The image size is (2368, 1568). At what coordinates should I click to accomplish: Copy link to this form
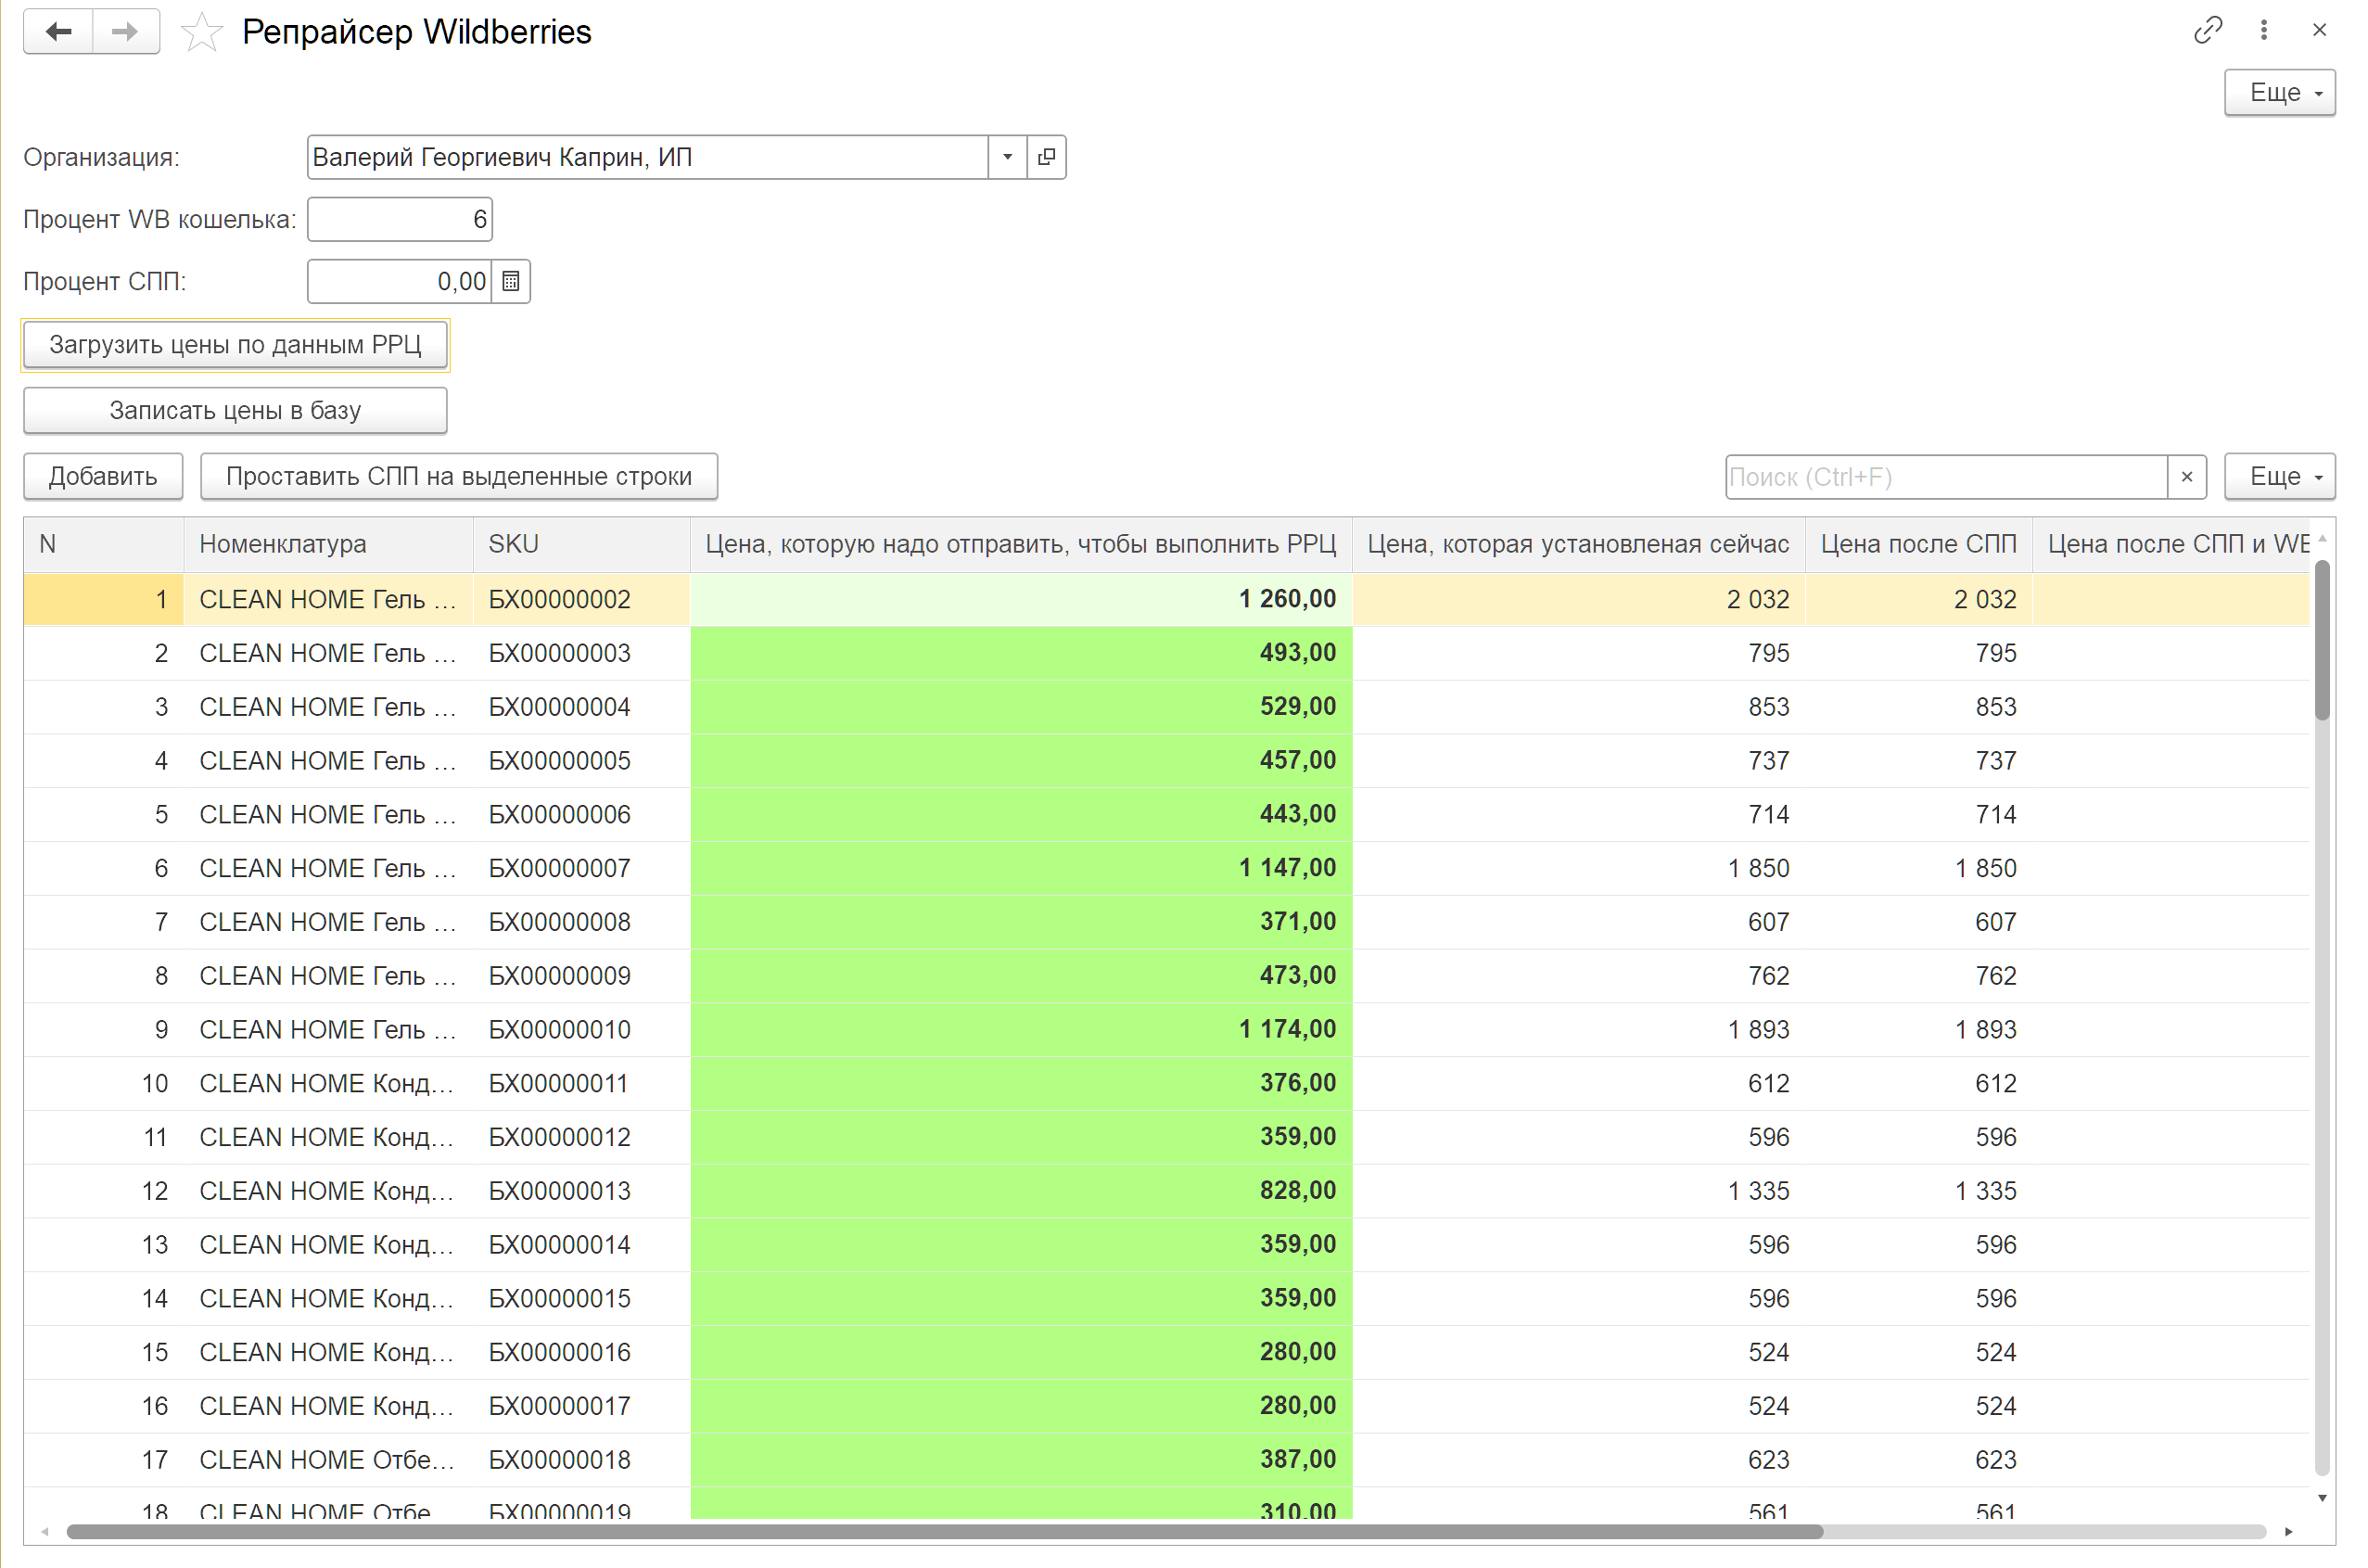(x=2208, y=30)
